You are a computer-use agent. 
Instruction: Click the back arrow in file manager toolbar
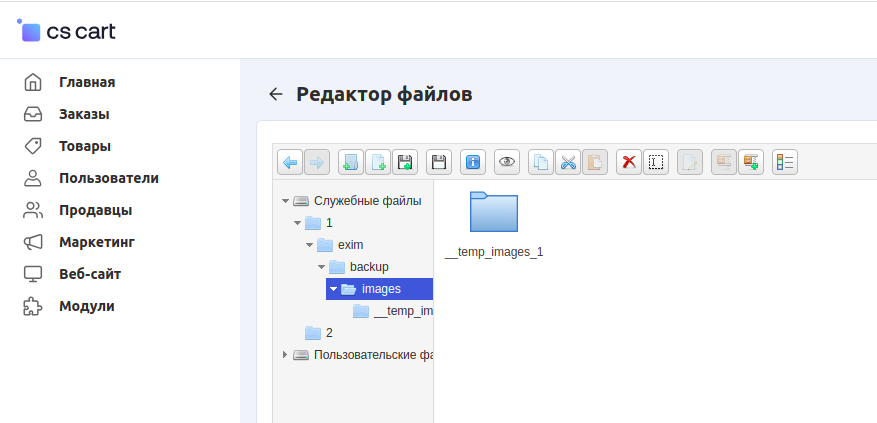[x=290, y=163]
